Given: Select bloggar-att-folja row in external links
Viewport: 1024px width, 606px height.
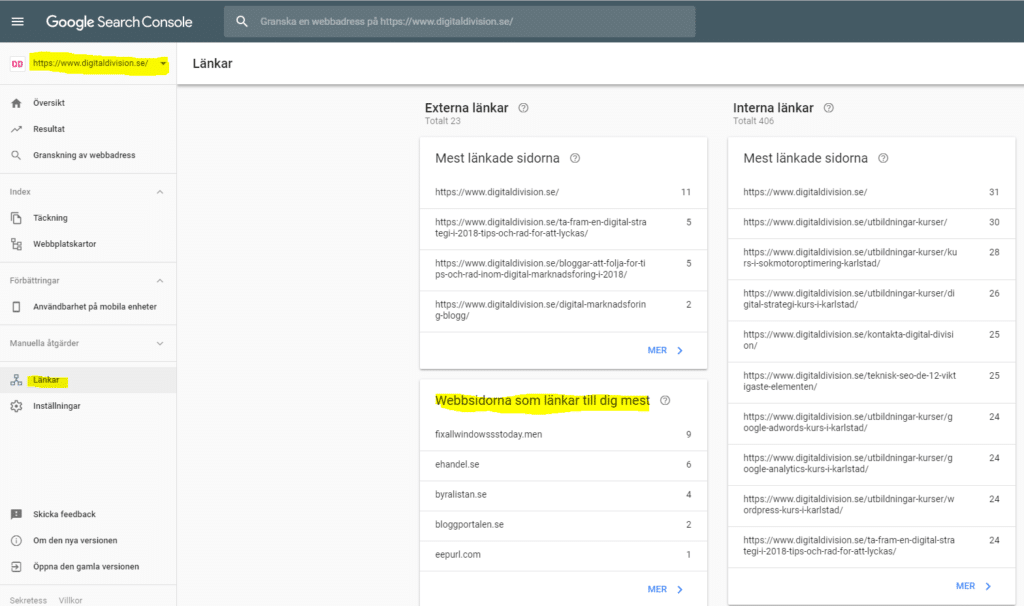Looking at the screenshot, I should point(563,269).
